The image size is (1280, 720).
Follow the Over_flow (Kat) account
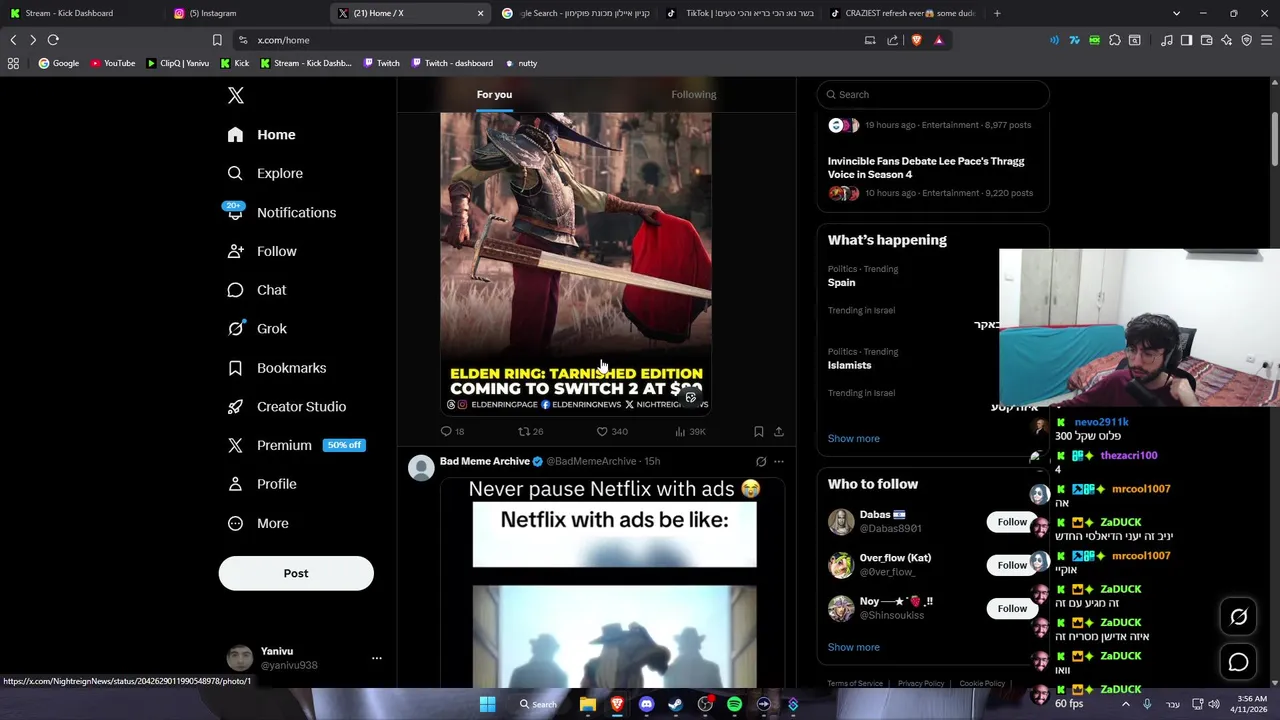tap(1012, 565)
